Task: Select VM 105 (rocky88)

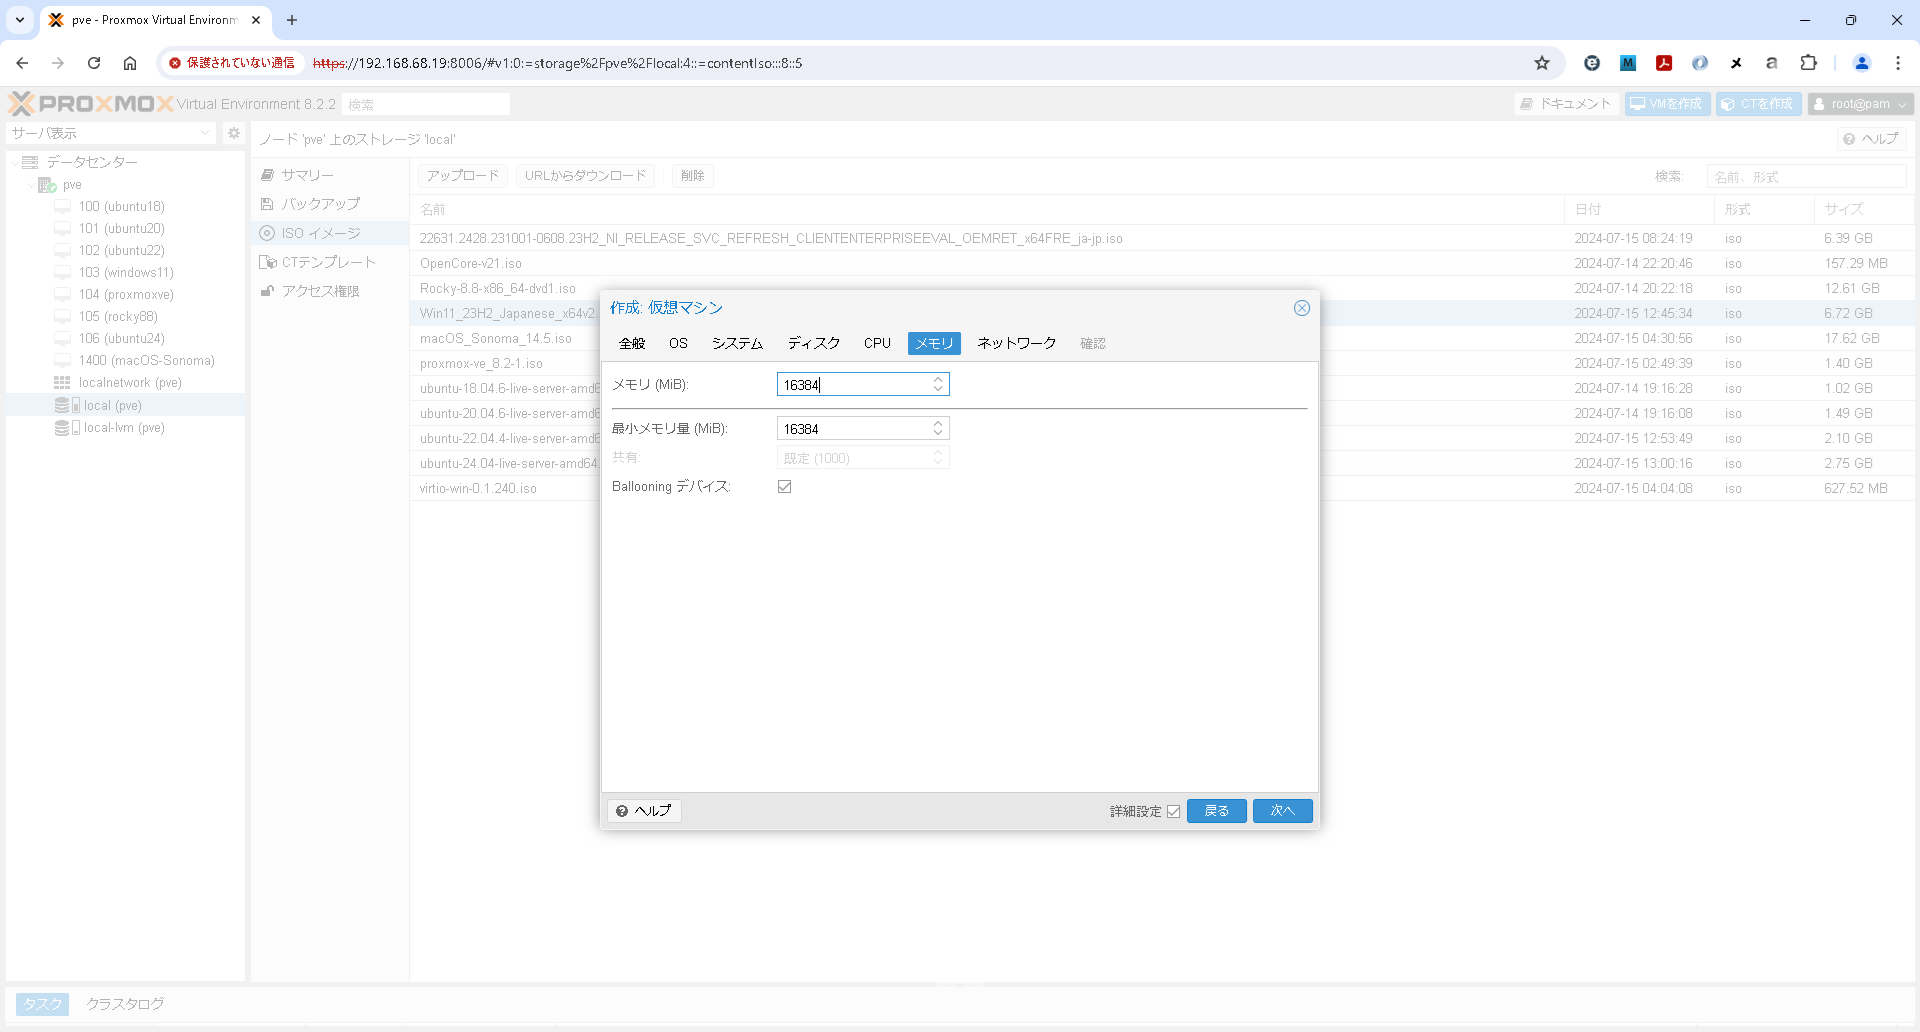Action: (x=118, y=317)
